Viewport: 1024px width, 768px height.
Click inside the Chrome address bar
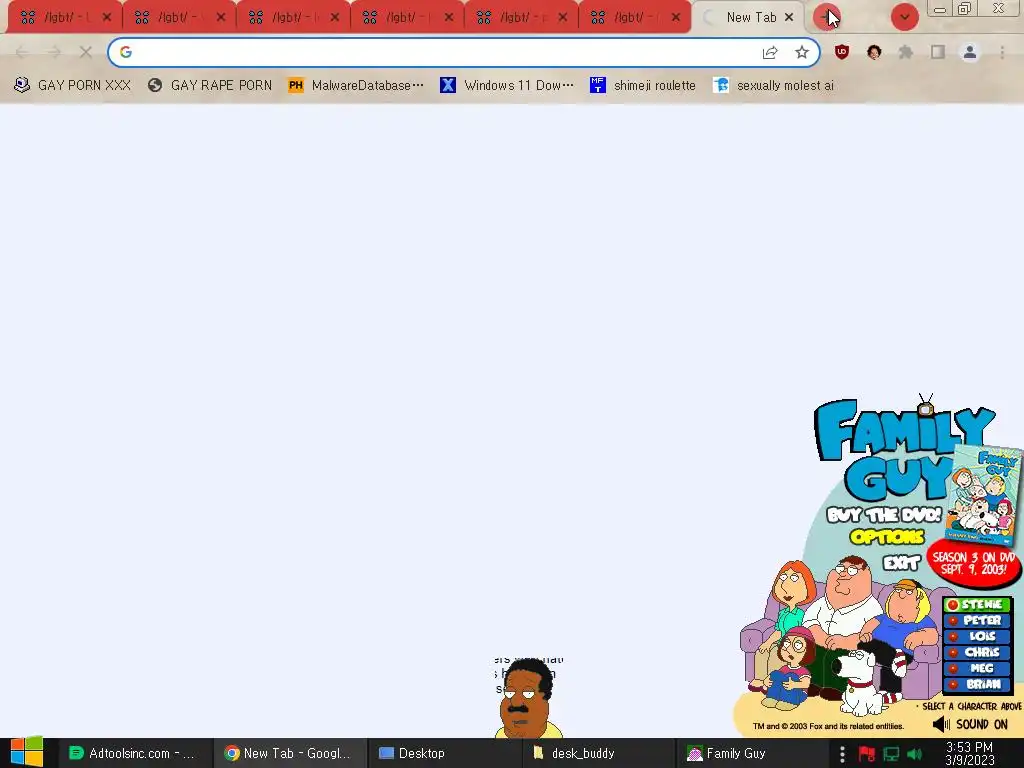464,52
